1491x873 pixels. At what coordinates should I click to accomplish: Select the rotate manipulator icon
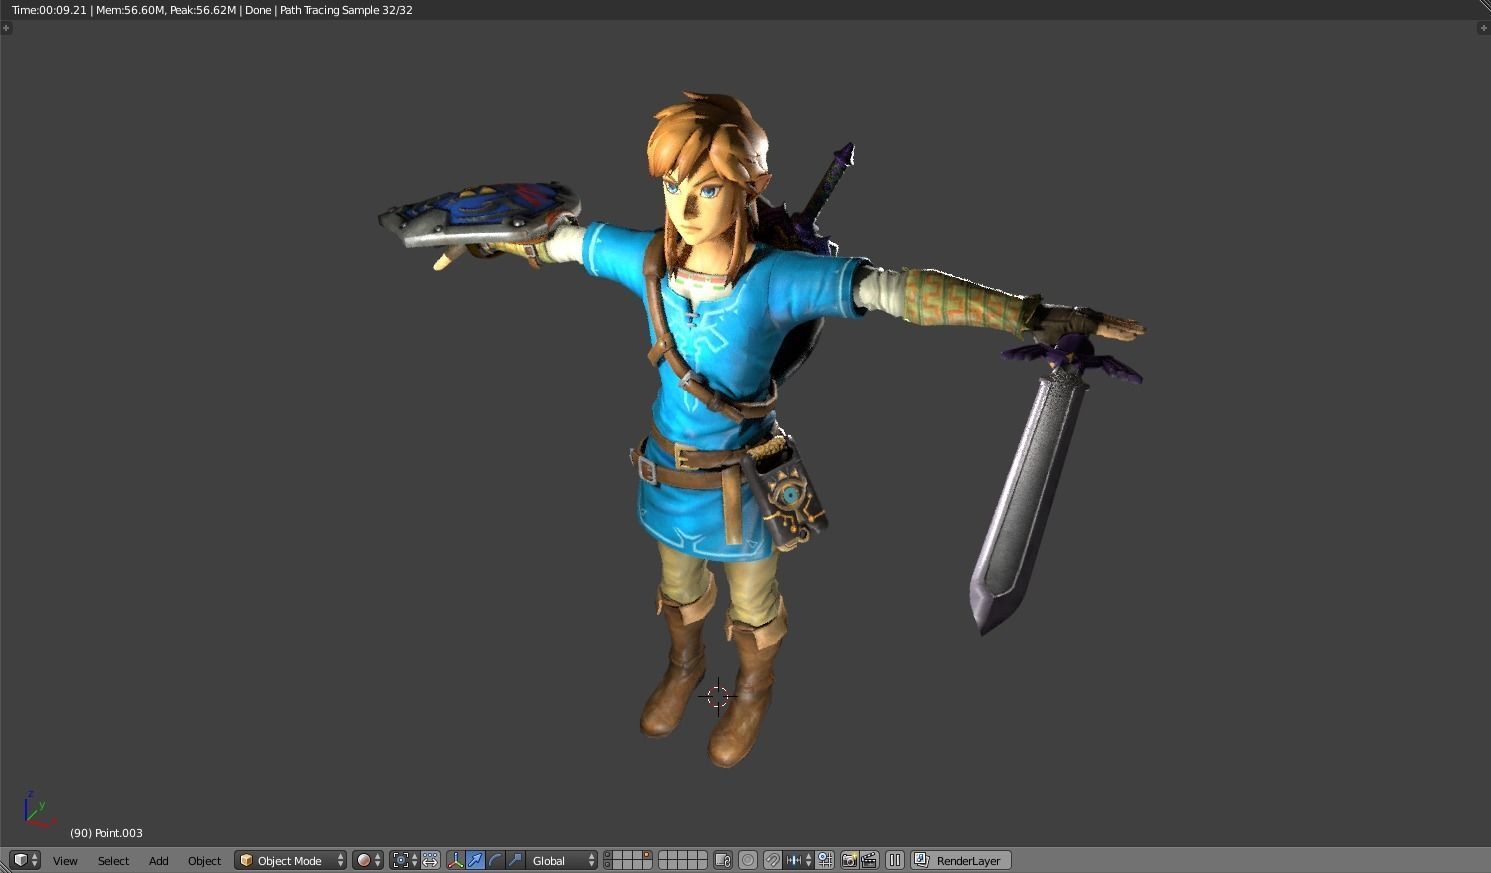(495, 860)
